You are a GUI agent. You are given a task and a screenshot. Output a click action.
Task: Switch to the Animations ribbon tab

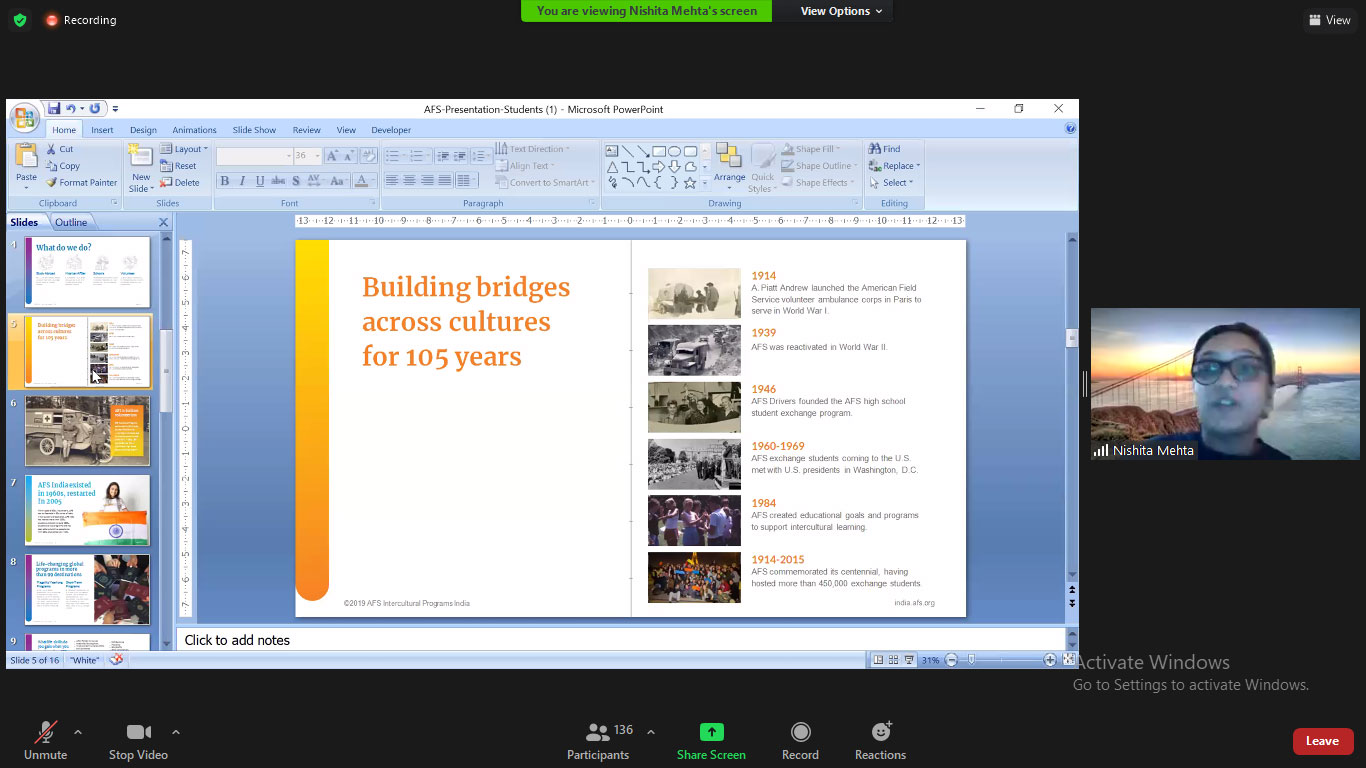pyautogui.click(x=194, y=130)
